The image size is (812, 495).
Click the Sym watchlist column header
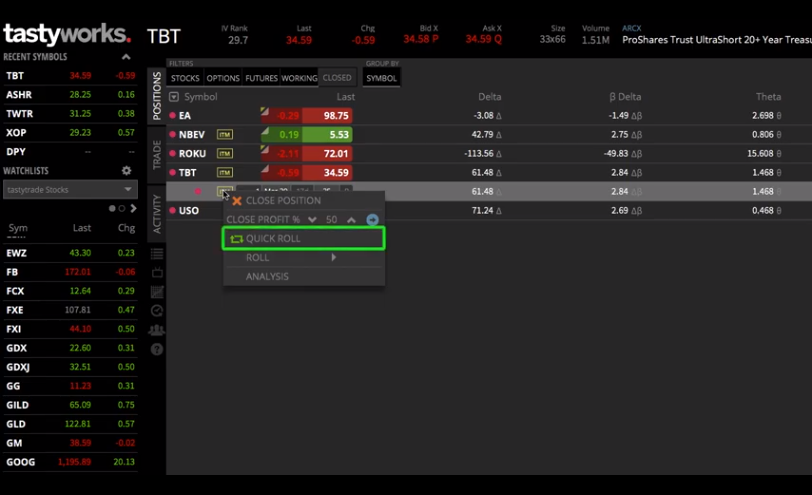(18, 228)
